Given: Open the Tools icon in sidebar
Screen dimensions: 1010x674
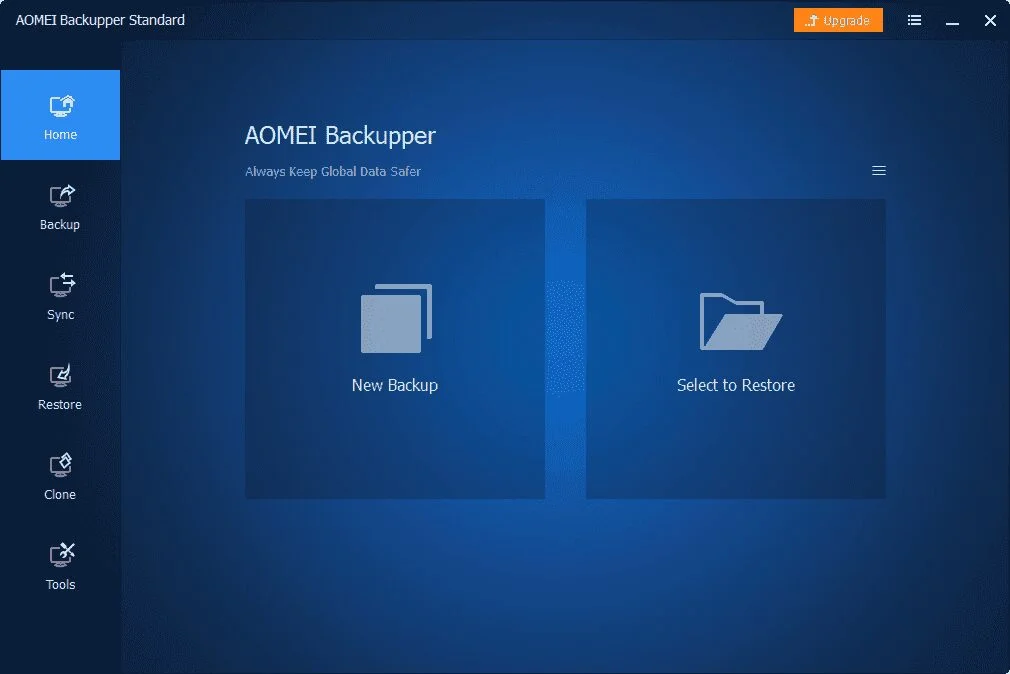Looking at the screenshot, I should [x=61, y=556].
